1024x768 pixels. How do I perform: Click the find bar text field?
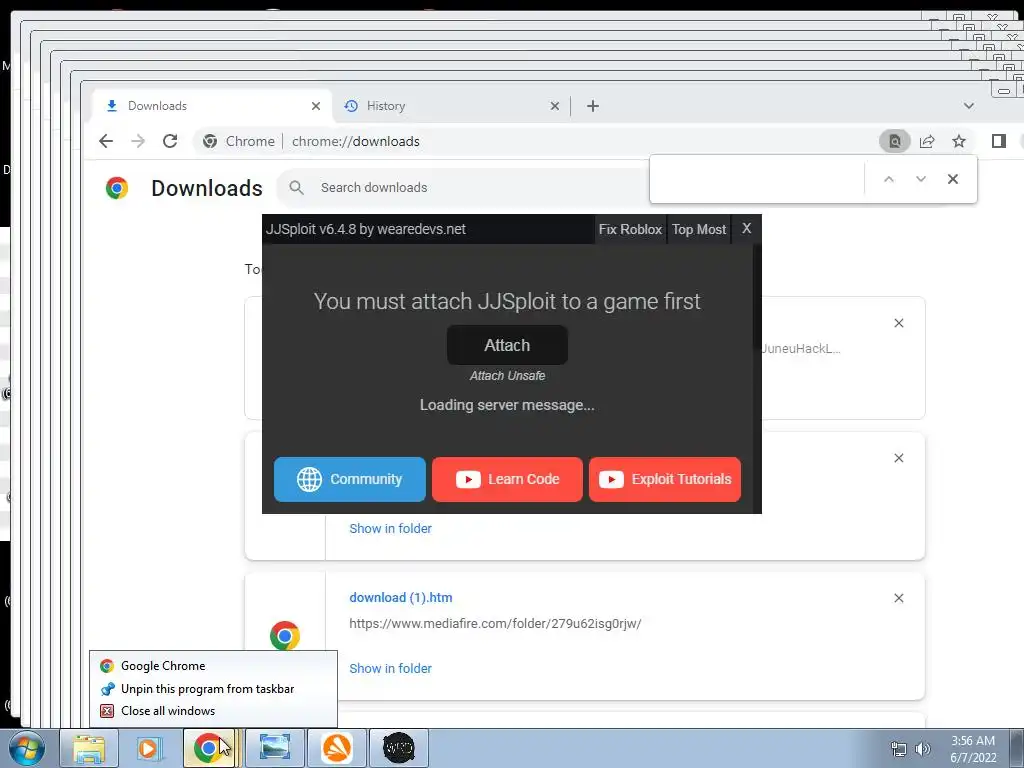click(758, 179)
